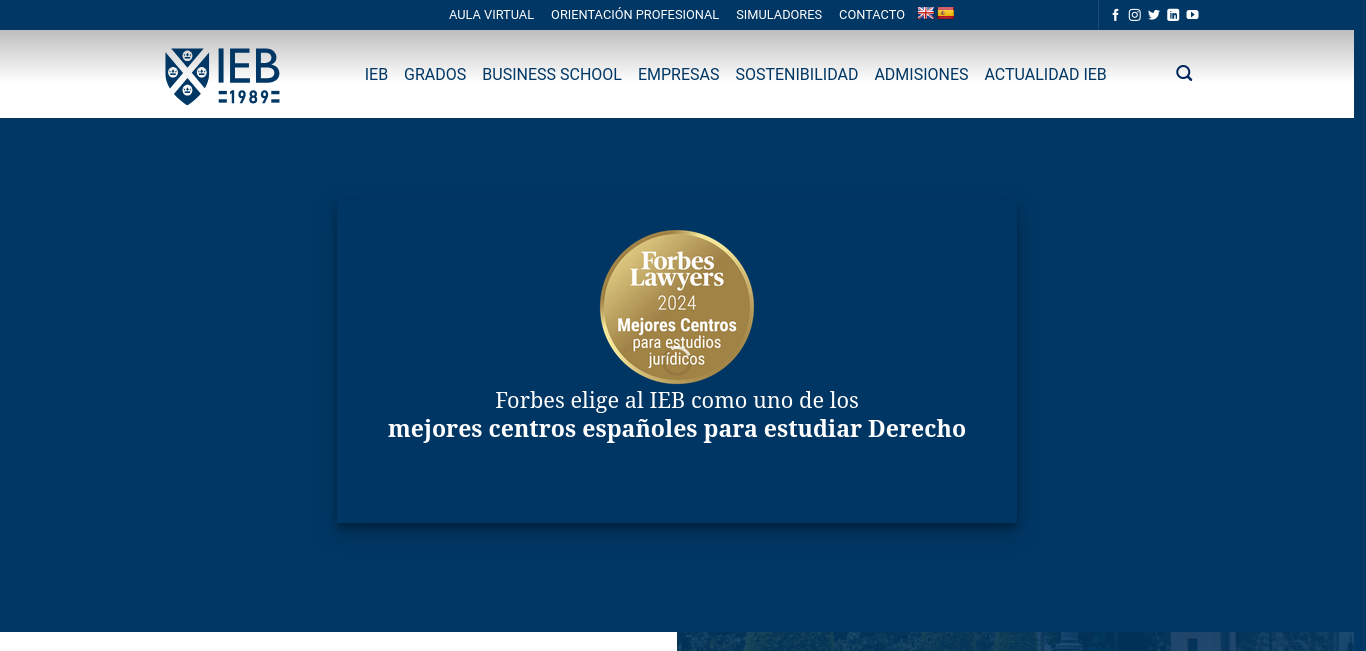1366x651 pixels.
Task: Open the ADMISIONES menu
Action: pos(921,74)
